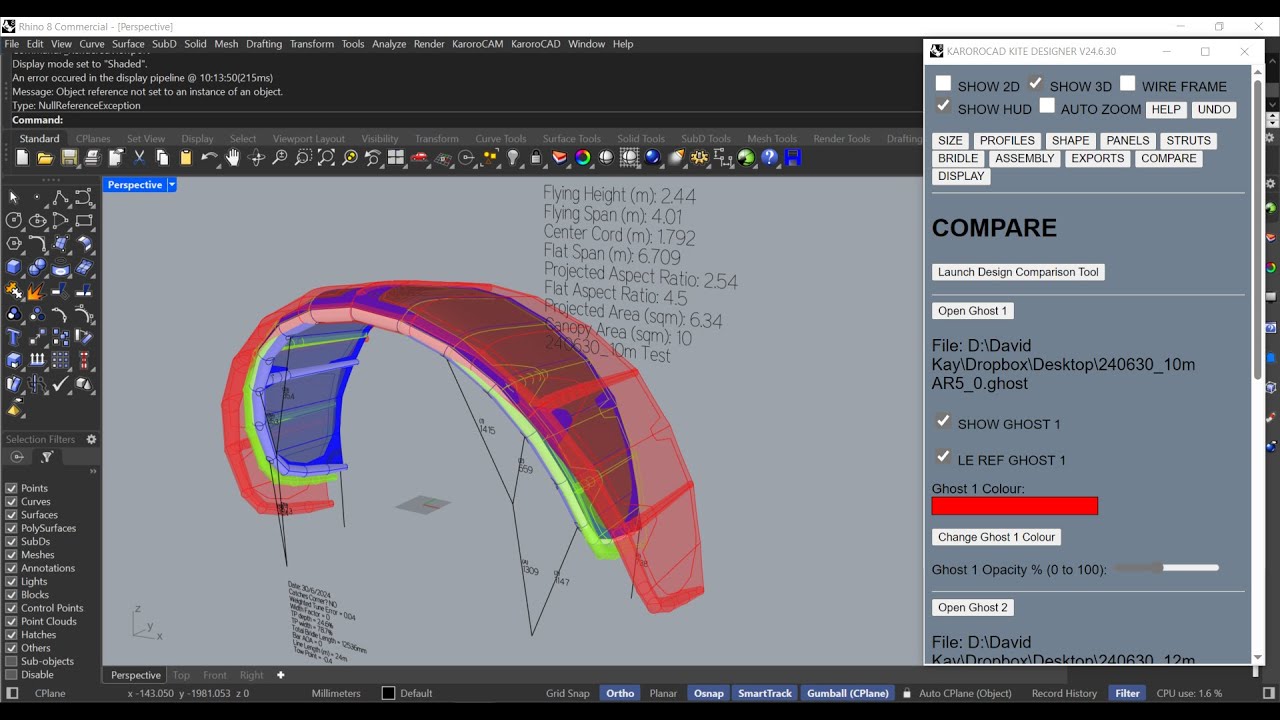Switch to the Right viewport tab
1280x720 pixels.
coord(251,675)
